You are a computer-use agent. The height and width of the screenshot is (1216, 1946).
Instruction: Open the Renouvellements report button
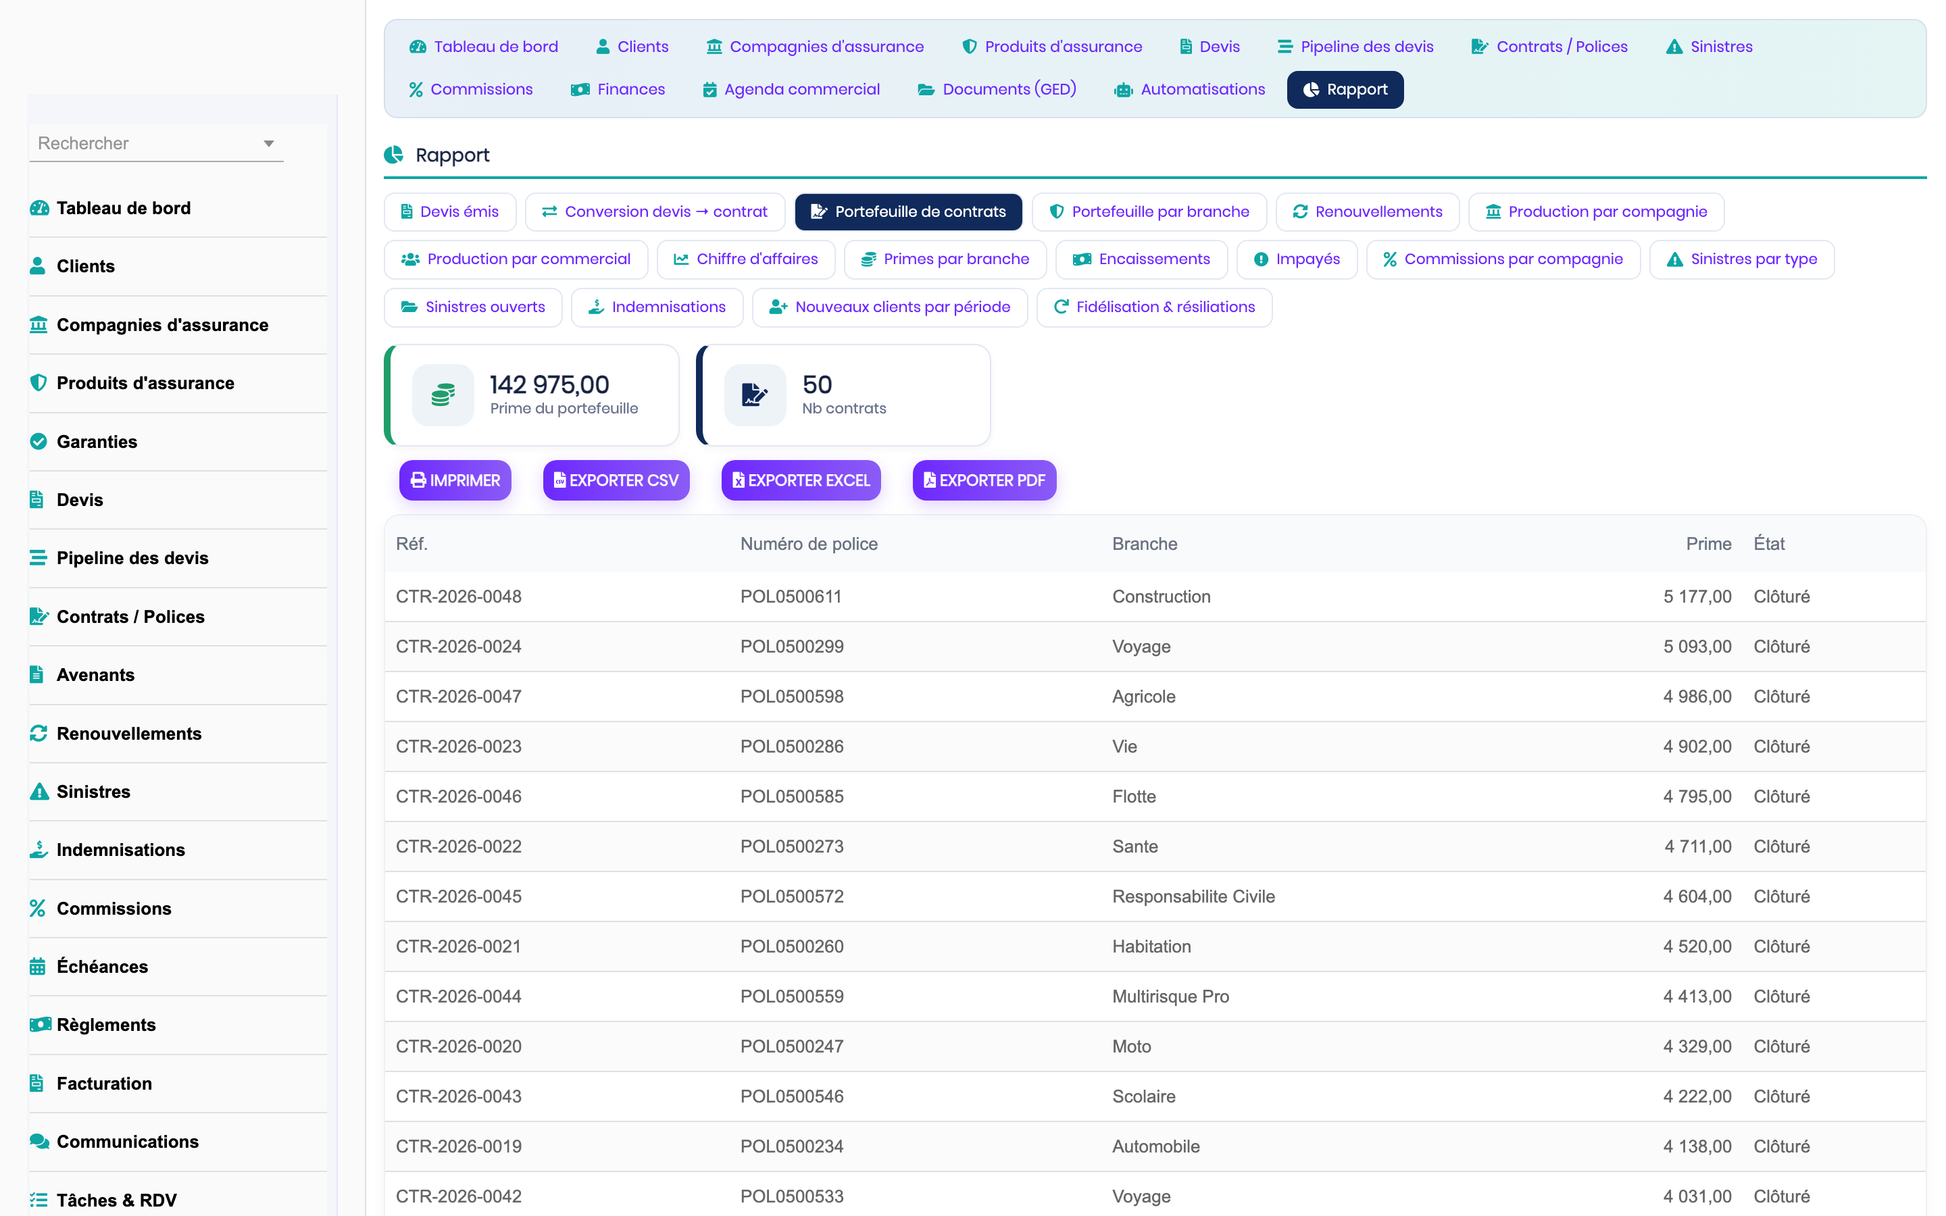click(1368, 212)
